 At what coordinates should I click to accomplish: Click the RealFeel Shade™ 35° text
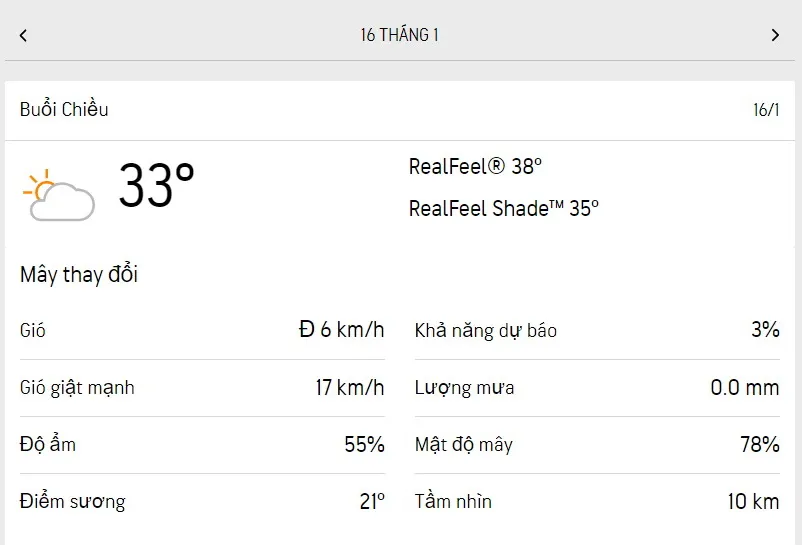click(x=503, y=209)
